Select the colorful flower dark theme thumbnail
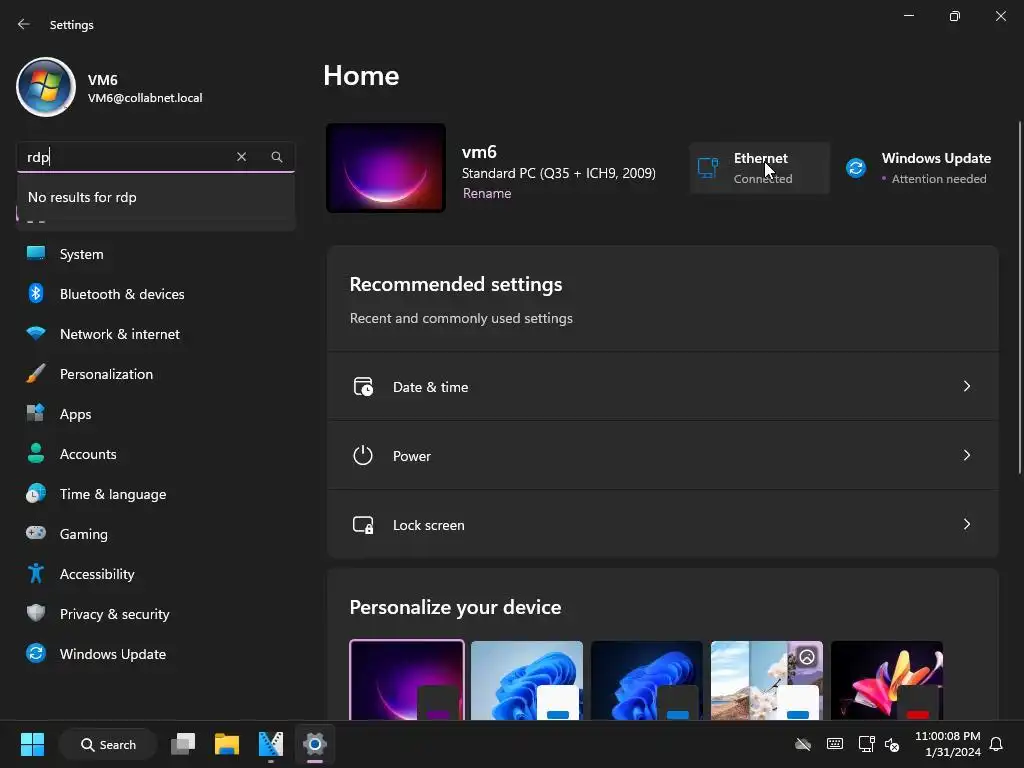The width and height of the screenshot is (1024, 768). tap(887, 680)
